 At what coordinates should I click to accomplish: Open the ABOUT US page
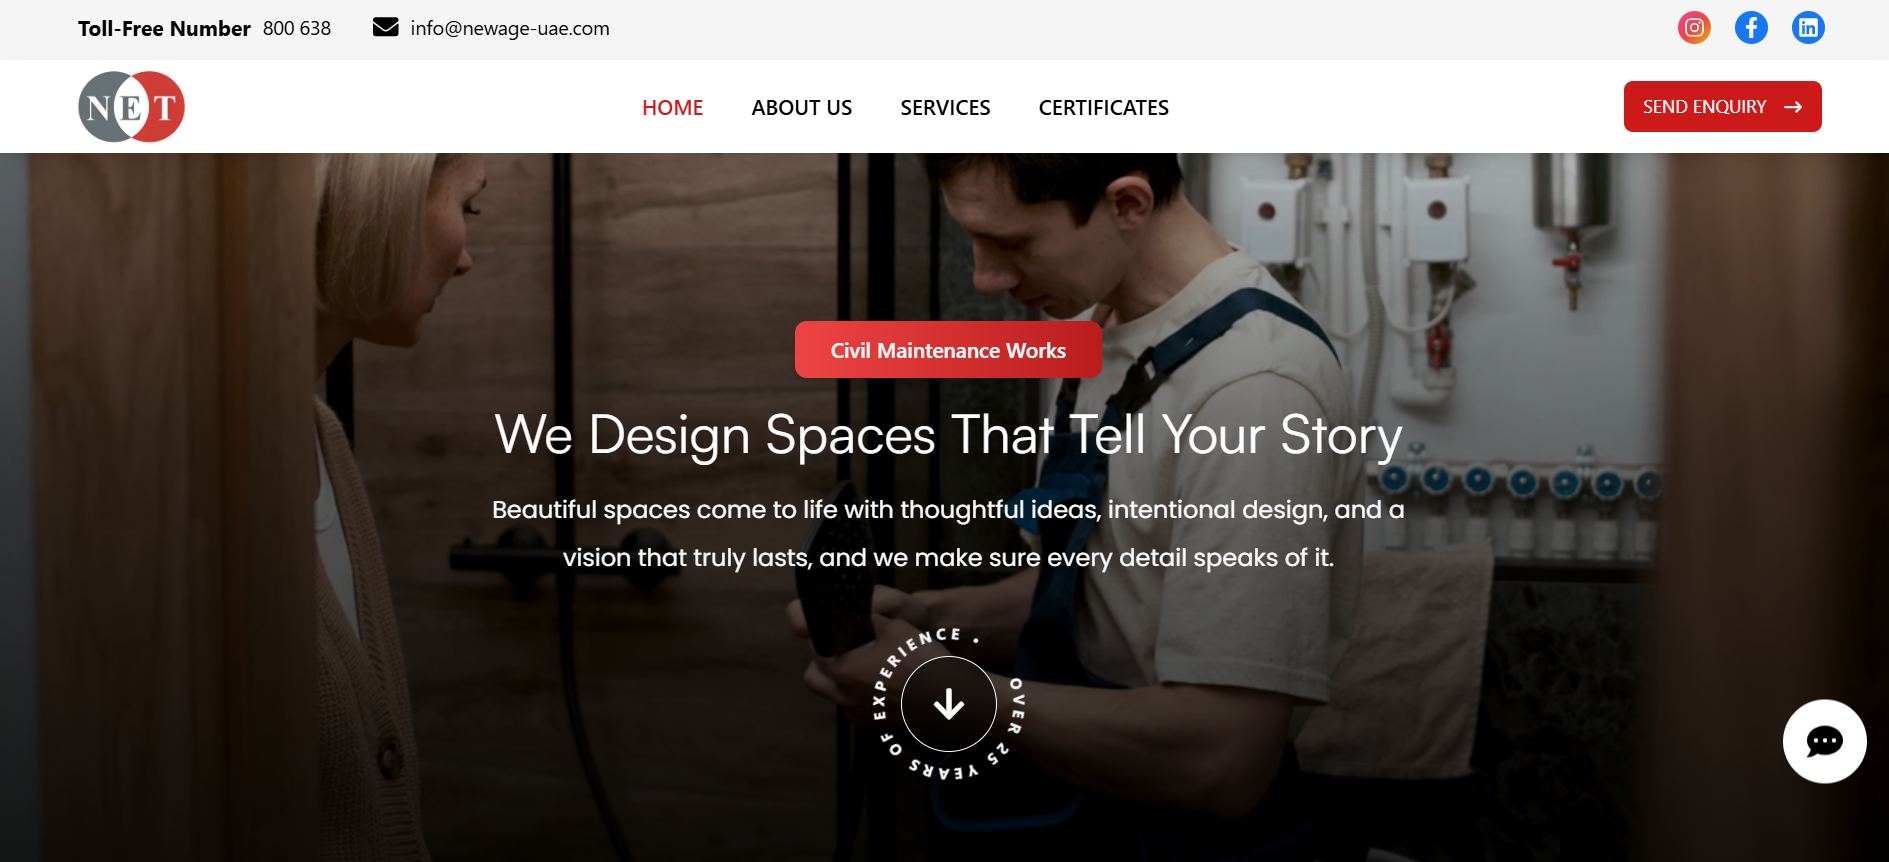point(802,107)
